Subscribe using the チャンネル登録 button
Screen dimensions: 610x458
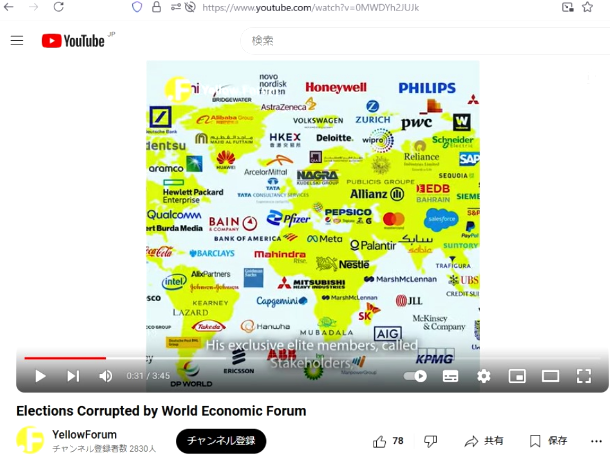click(221, 441)
